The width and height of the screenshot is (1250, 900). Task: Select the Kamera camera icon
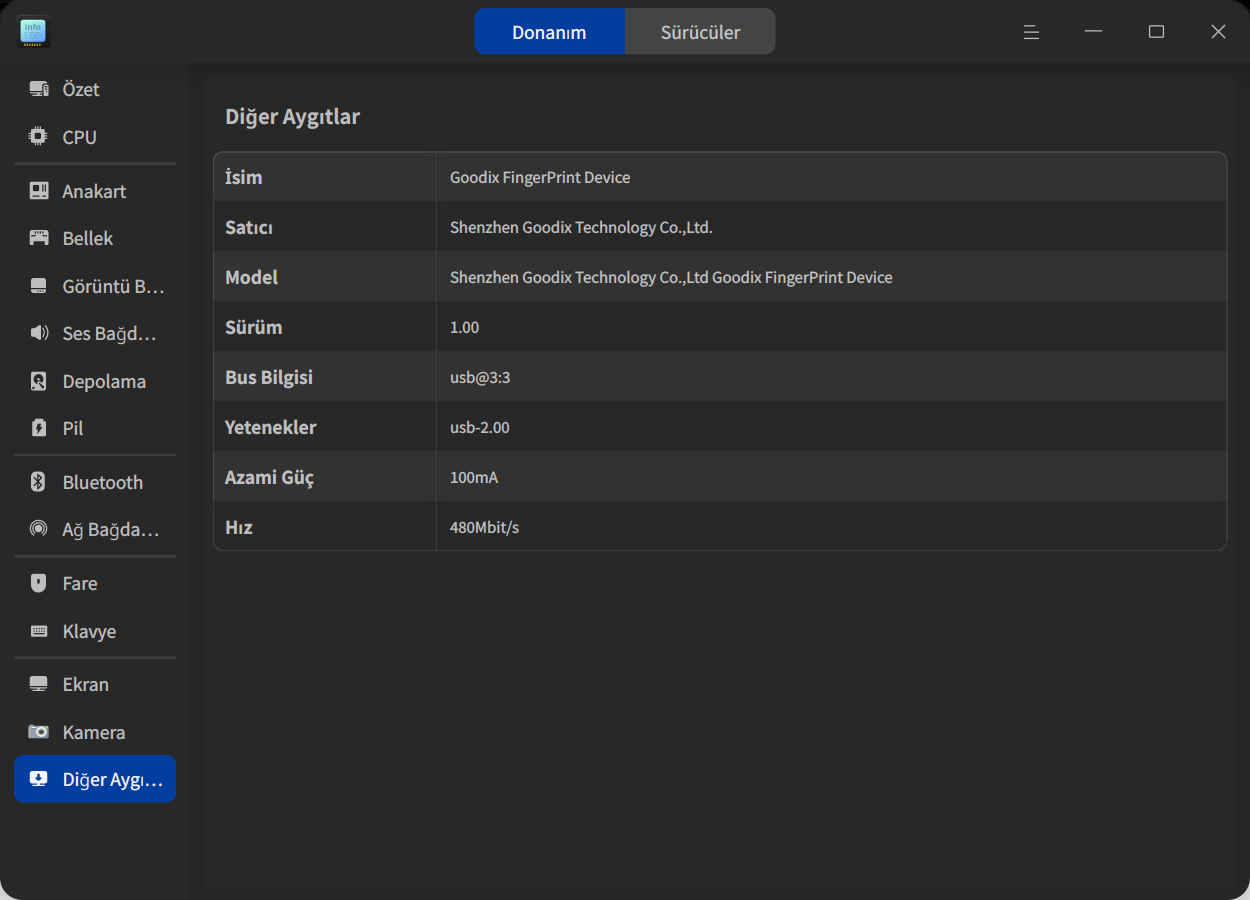(39, 732)
